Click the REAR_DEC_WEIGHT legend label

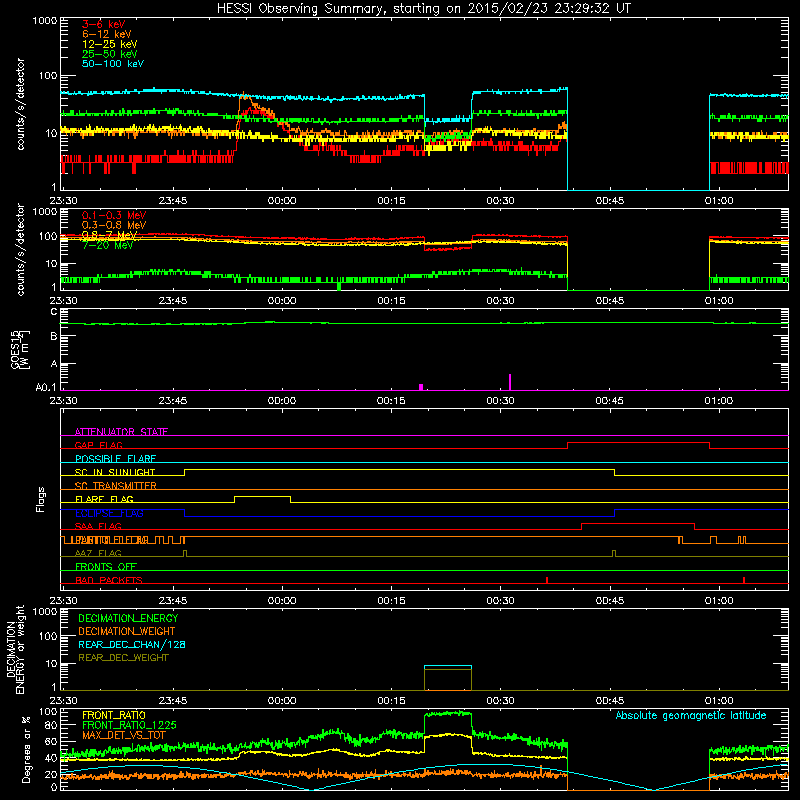click(x=123, y=658)
